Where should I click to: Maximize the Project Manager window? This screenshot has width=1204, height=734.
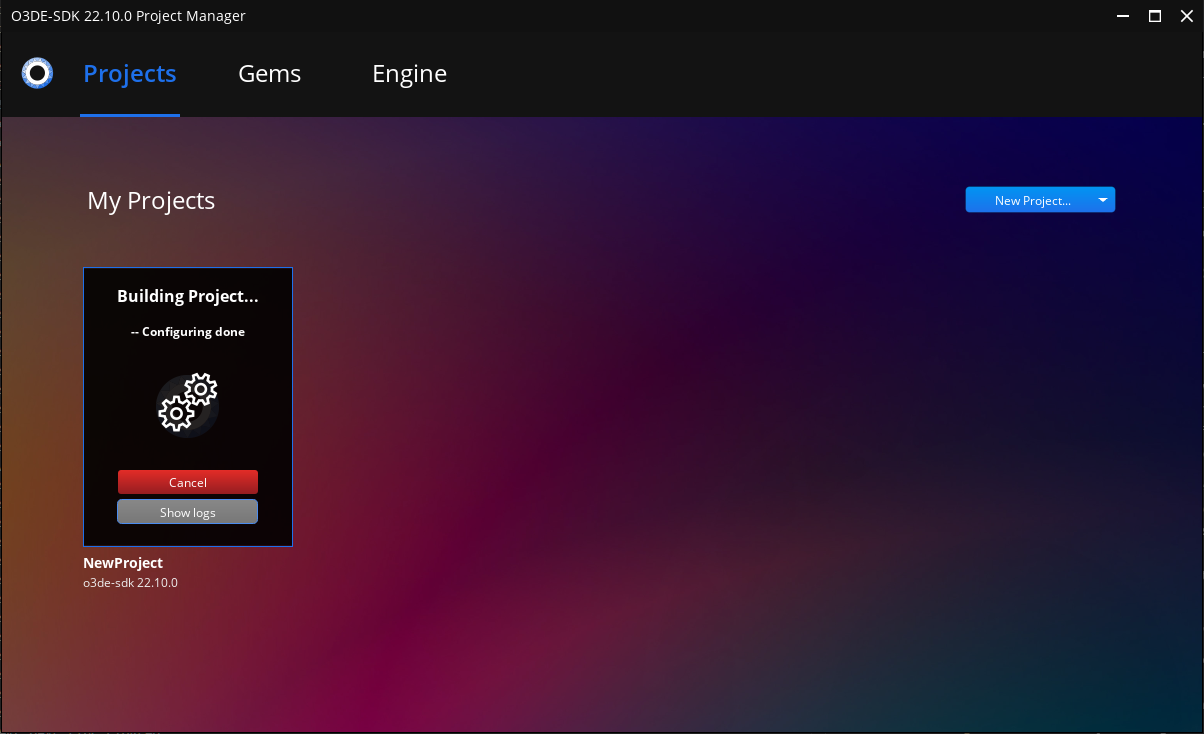1154,15
